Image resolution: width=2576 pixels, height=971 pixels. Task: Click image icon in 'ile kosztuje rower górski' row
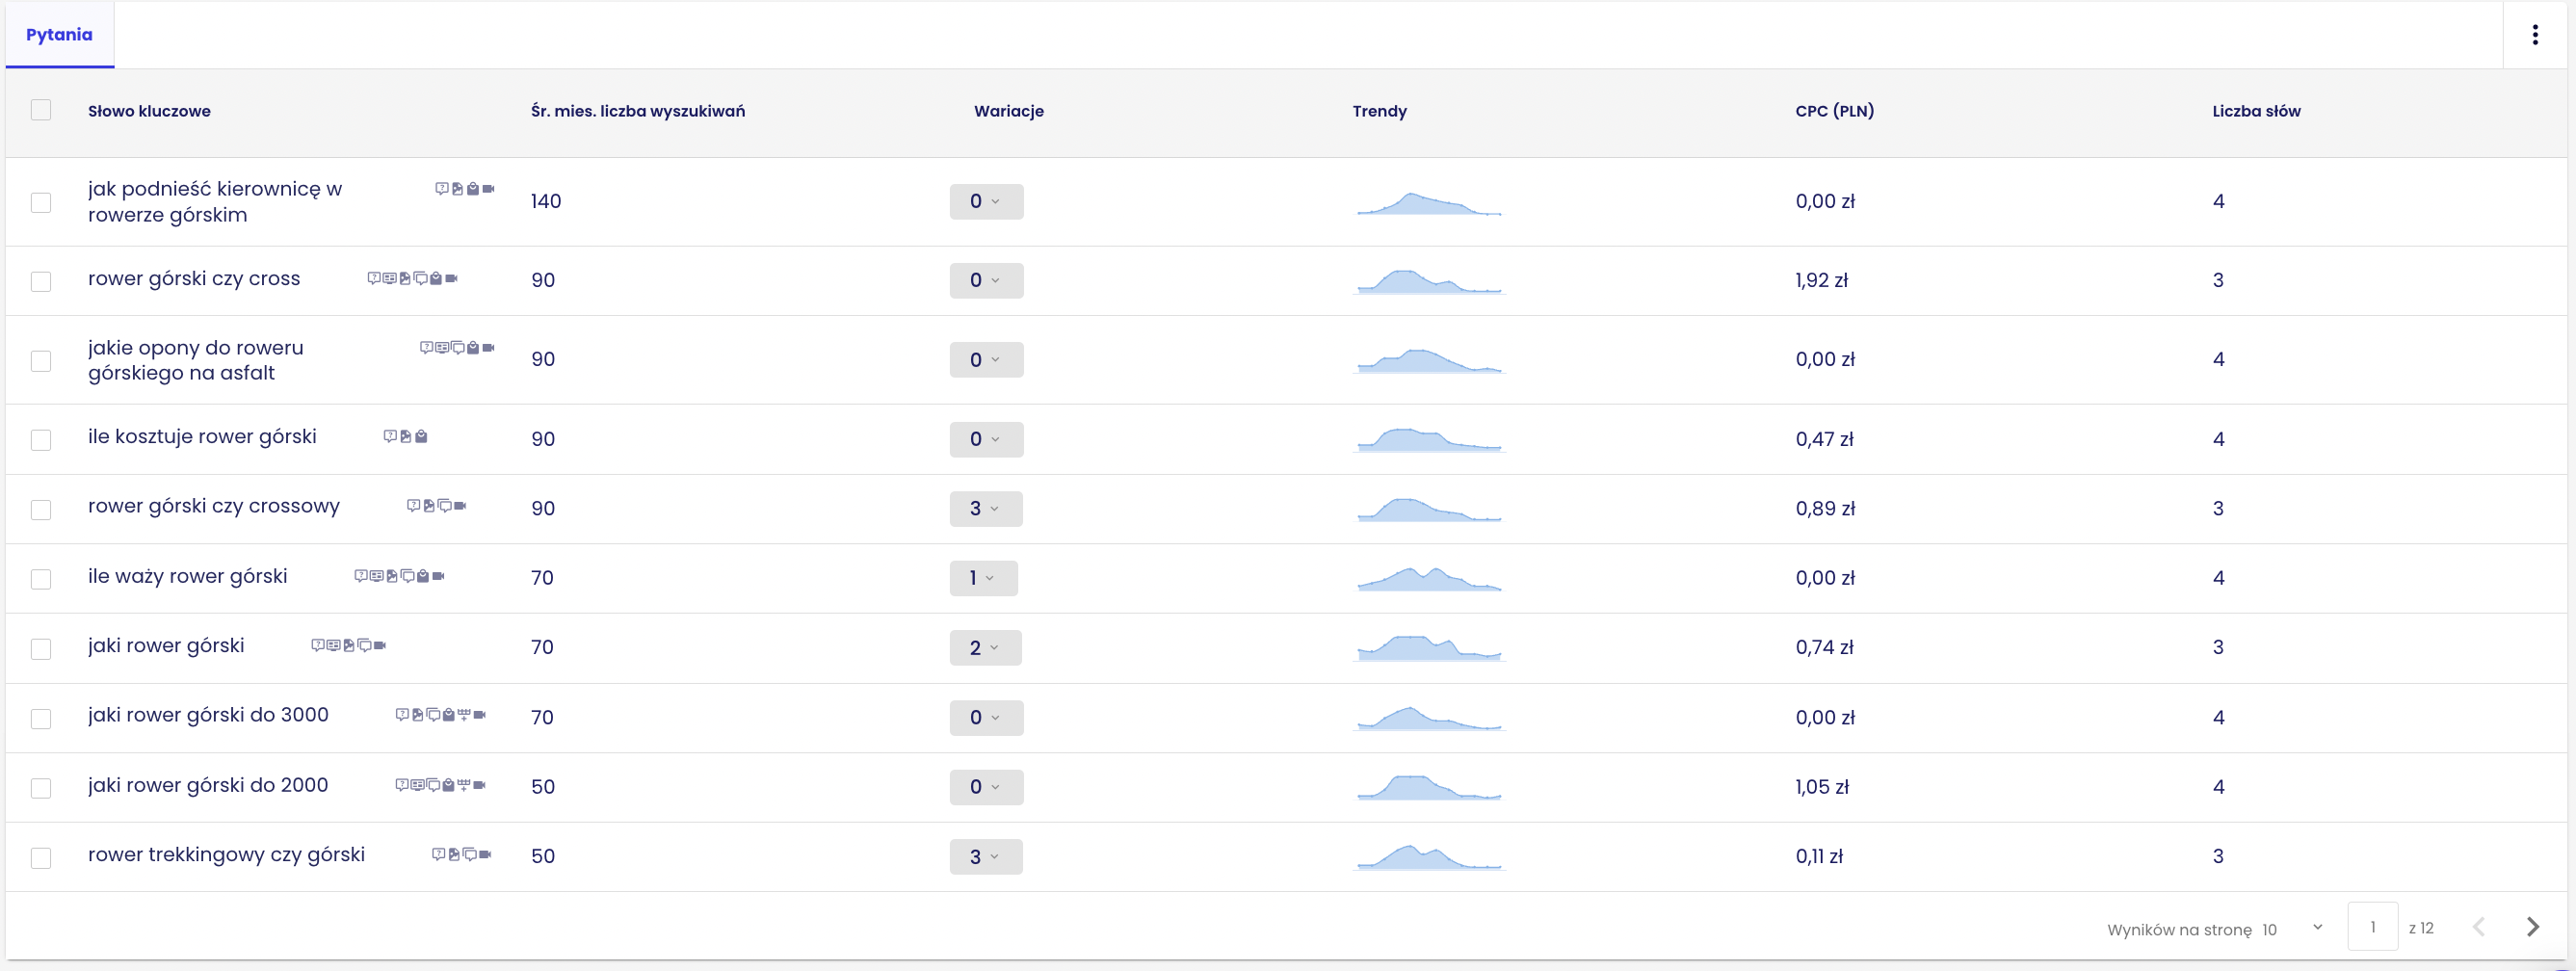click(x=406, y=436)
